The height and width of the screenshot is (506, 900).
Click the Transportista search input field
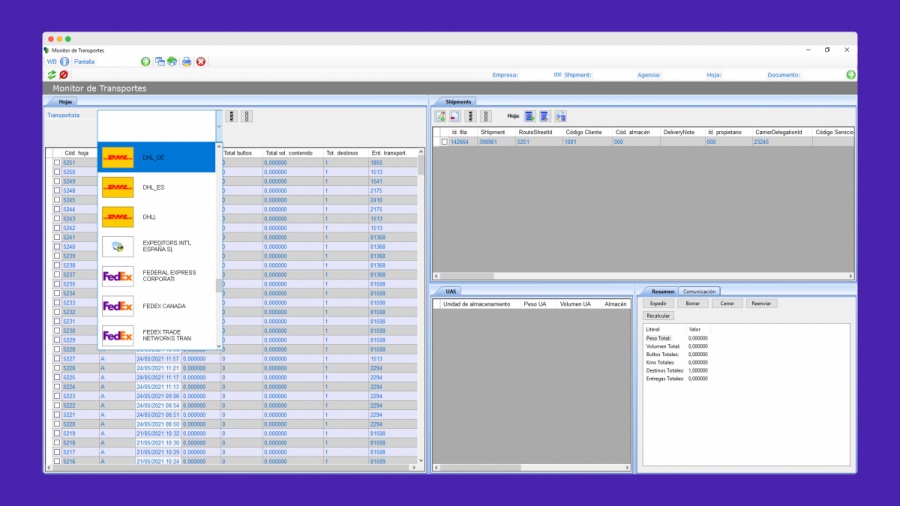156,125
